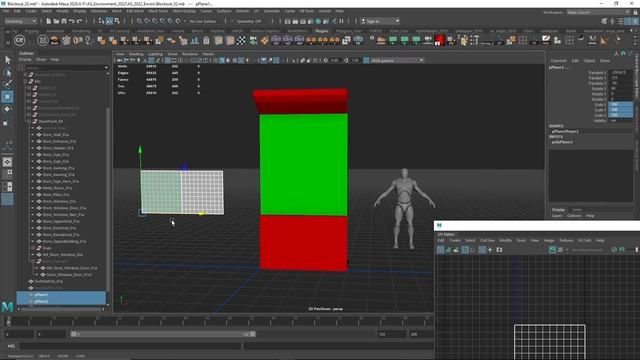Collapse the StoreFront_Kit group in Outliner
This screenshot has width=640, height=360.
[x=30, y=121]
